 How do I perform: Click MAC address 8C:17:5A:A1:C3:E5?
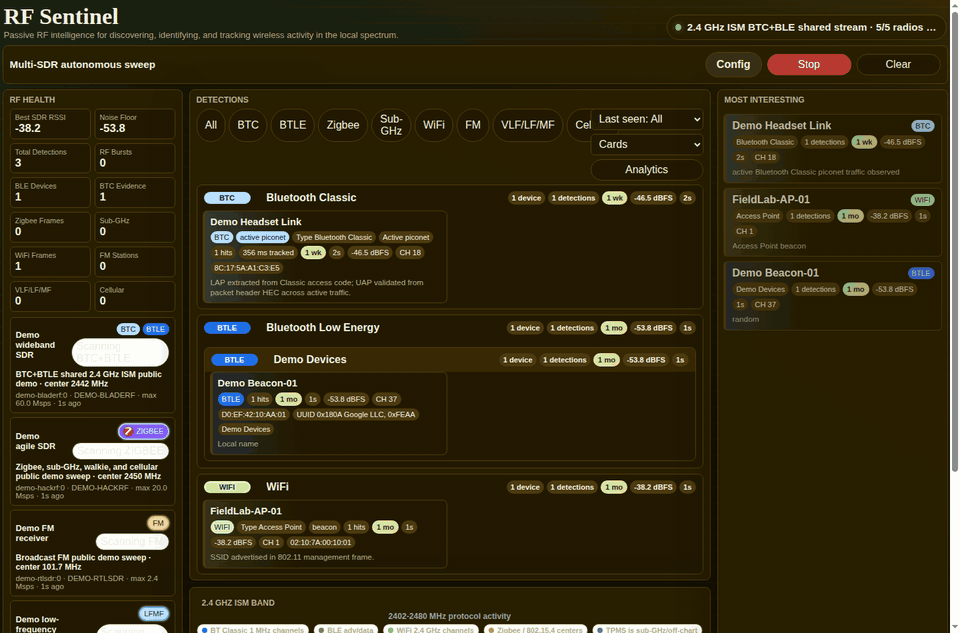[247, 268]
